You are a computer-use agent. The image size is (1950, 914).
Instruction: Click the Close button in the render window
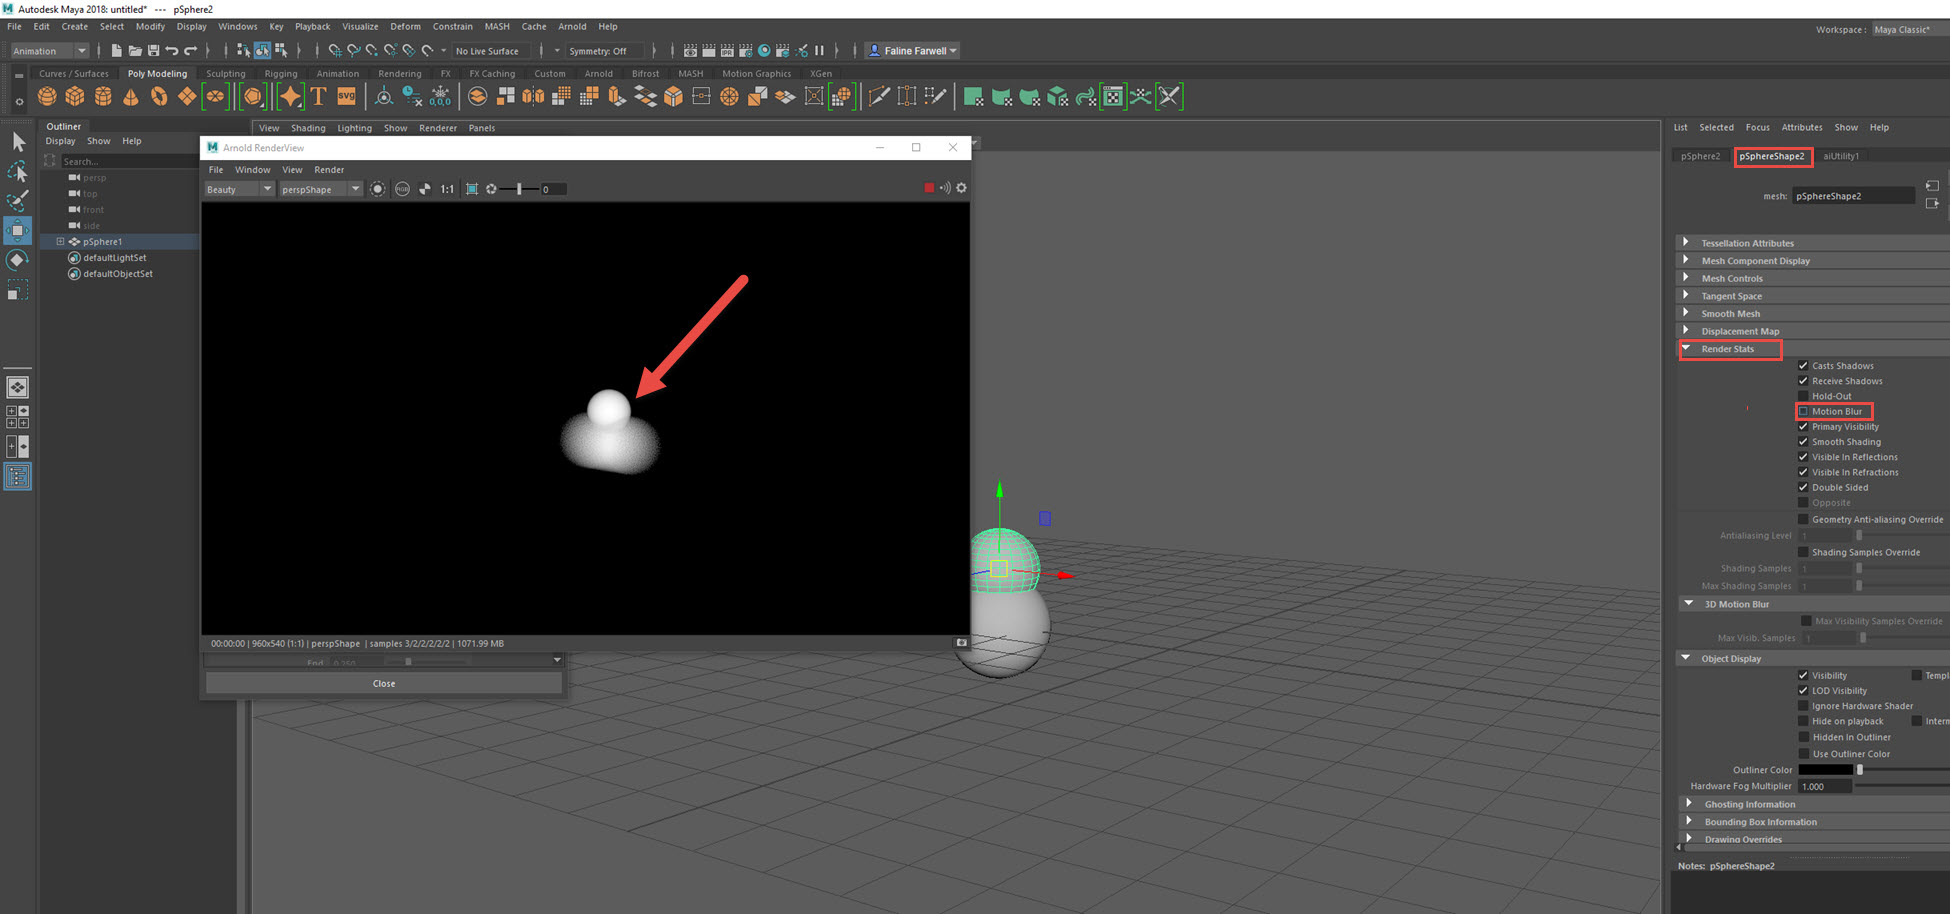pos(383,683)
